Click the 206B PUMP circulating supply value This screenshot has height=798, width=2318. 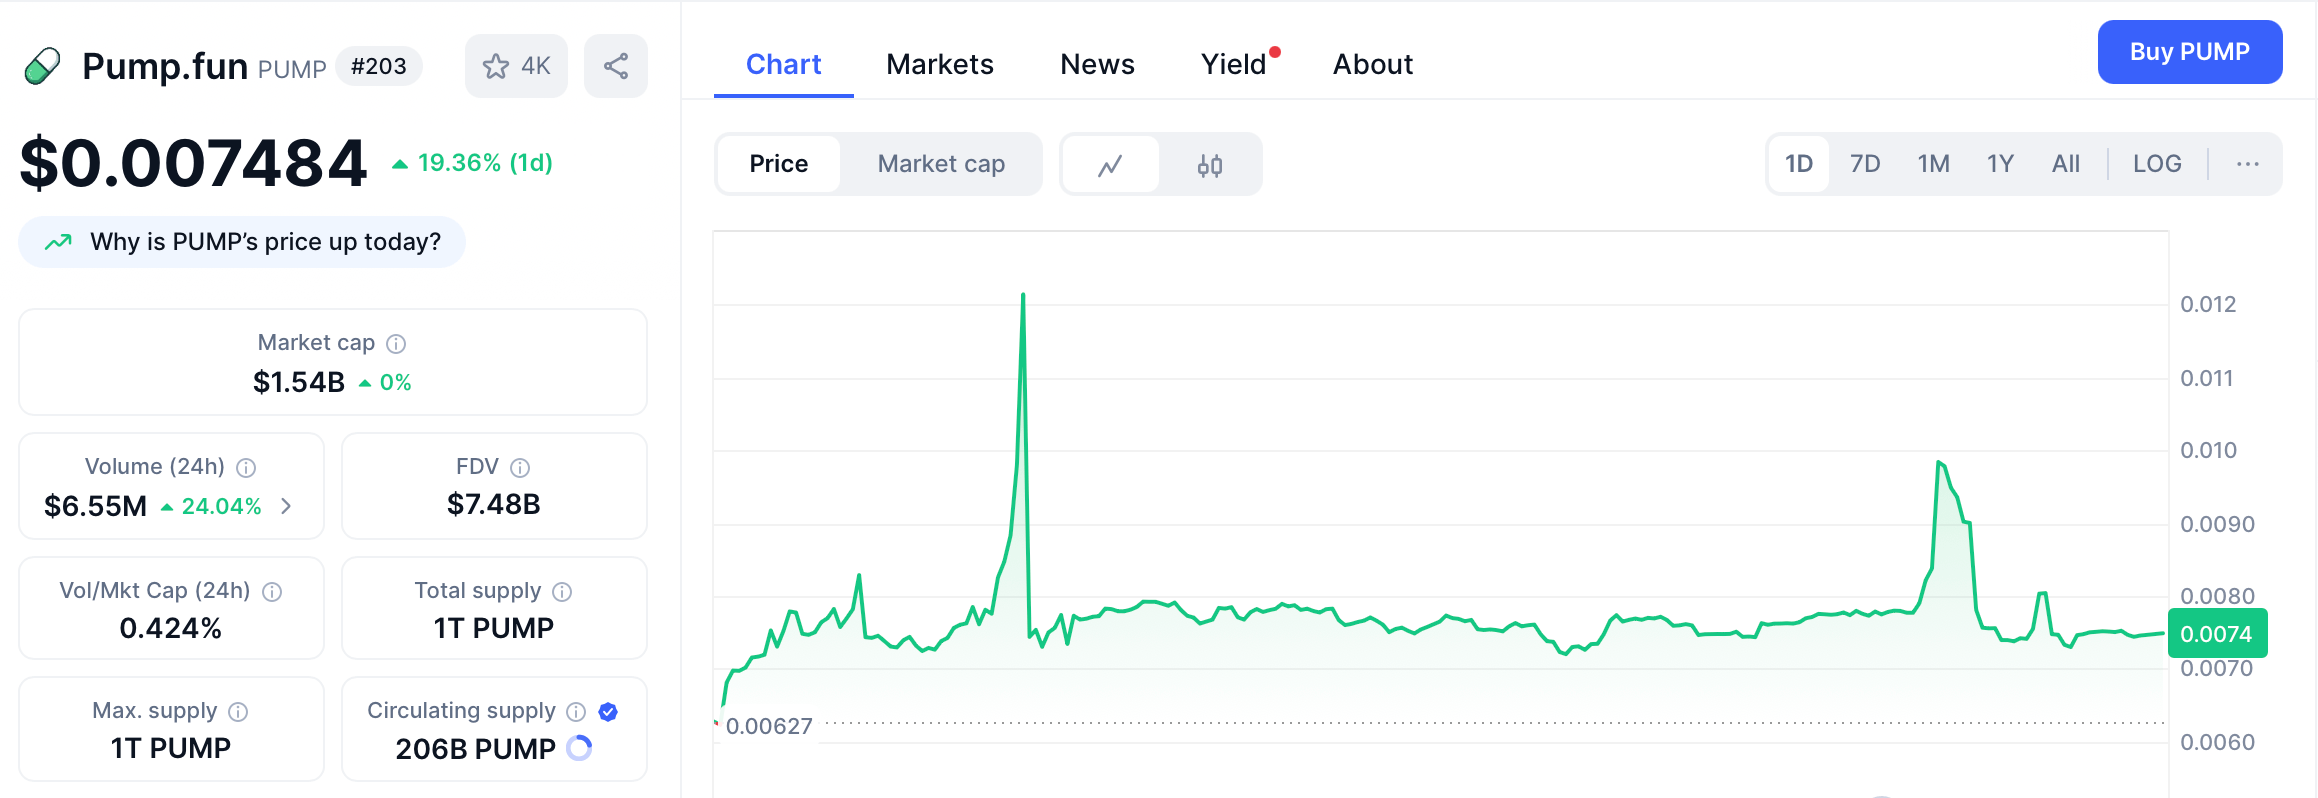pyautogui.click(x=476, y=749)
